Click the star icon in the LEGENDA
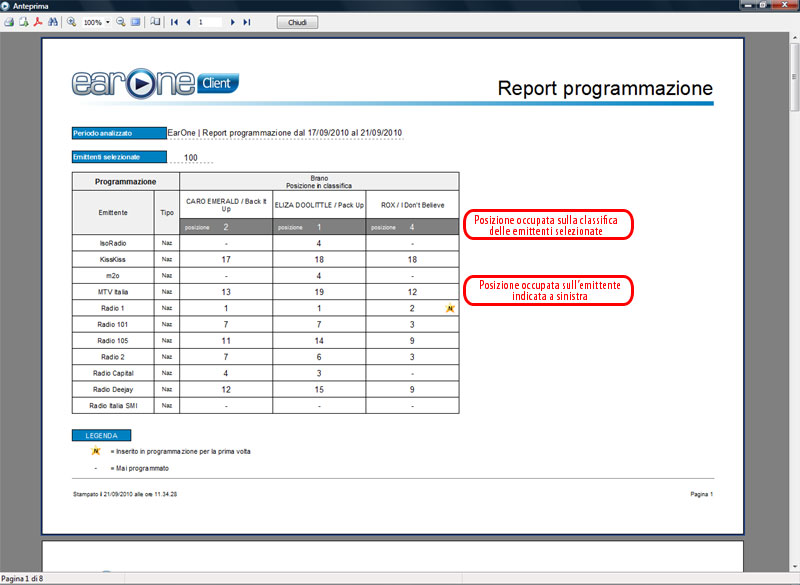This screenshot has width=800, height=585. tap(95, 451)
